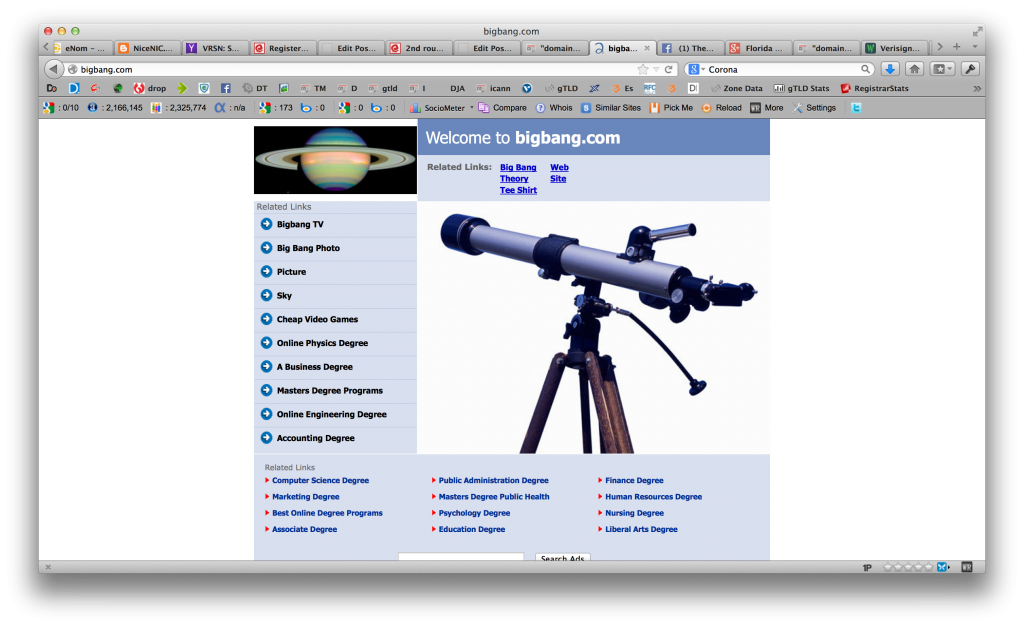1024x627 pixels.
Task: Click the Saturn planet image
Action: (x=335, y=160)
